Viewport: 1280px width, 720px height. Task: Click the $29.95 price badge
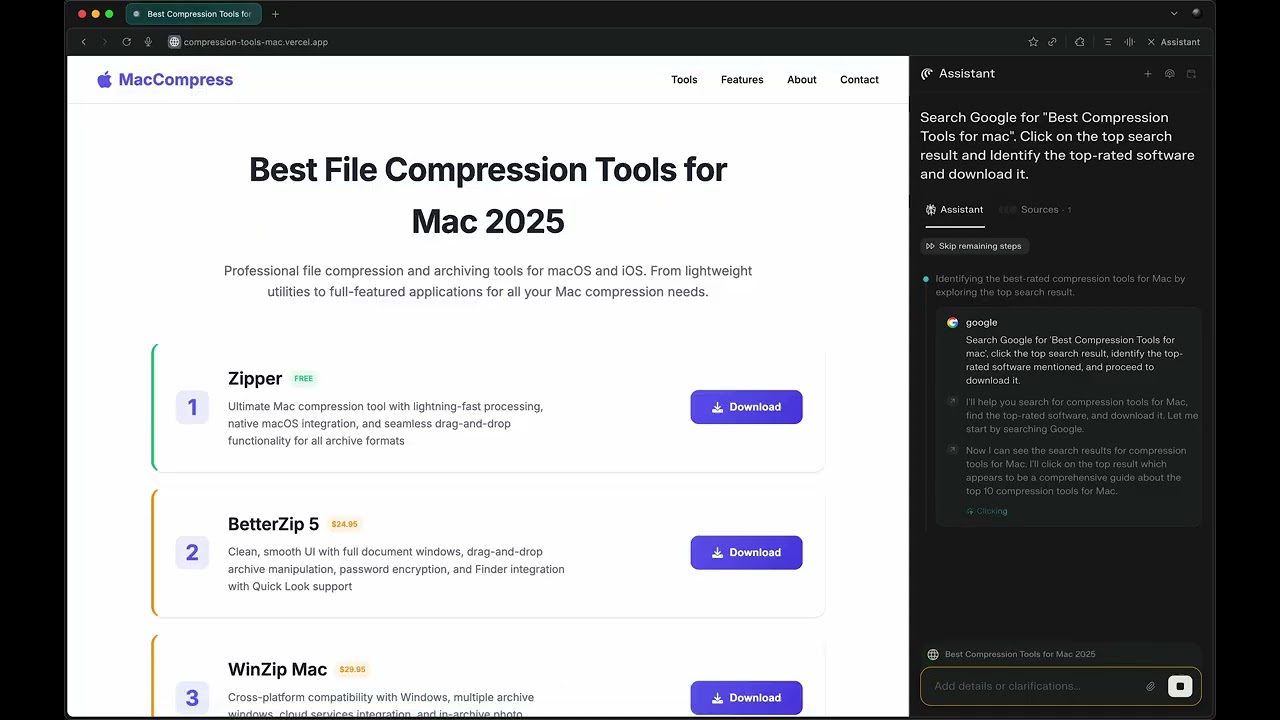(352, 670)
